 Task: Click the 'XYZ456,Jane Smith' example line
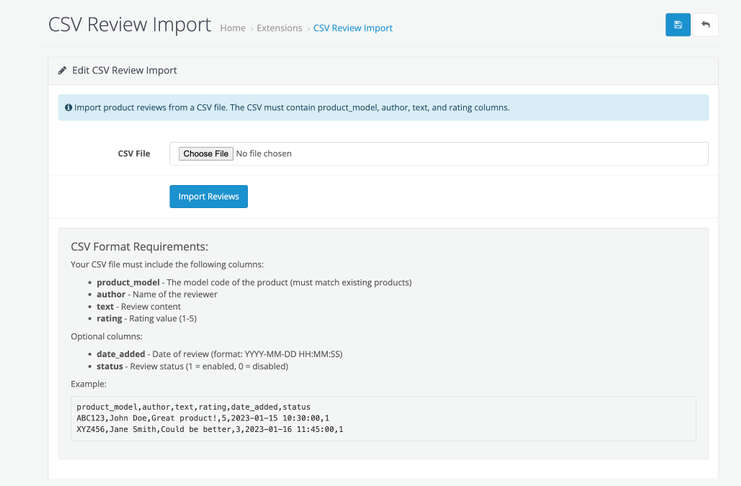tap(210, 430)
